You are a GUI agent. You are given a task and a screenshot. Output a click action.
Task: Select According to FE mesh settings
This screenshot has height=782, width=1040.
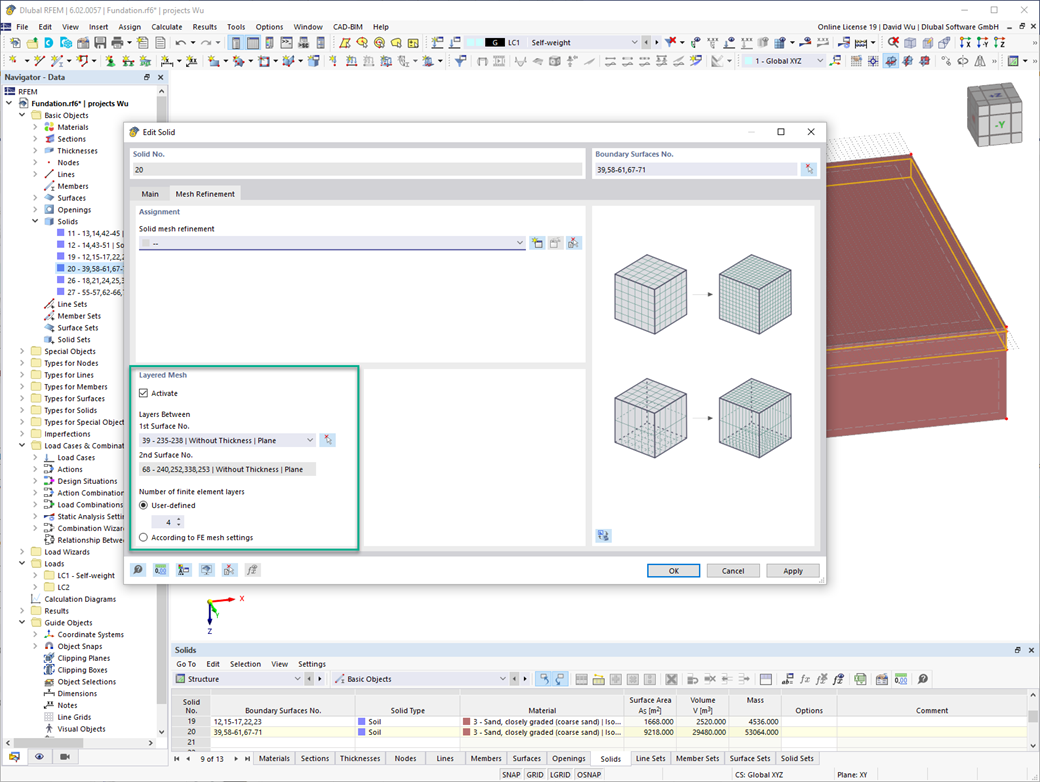(x=143, y=537)
